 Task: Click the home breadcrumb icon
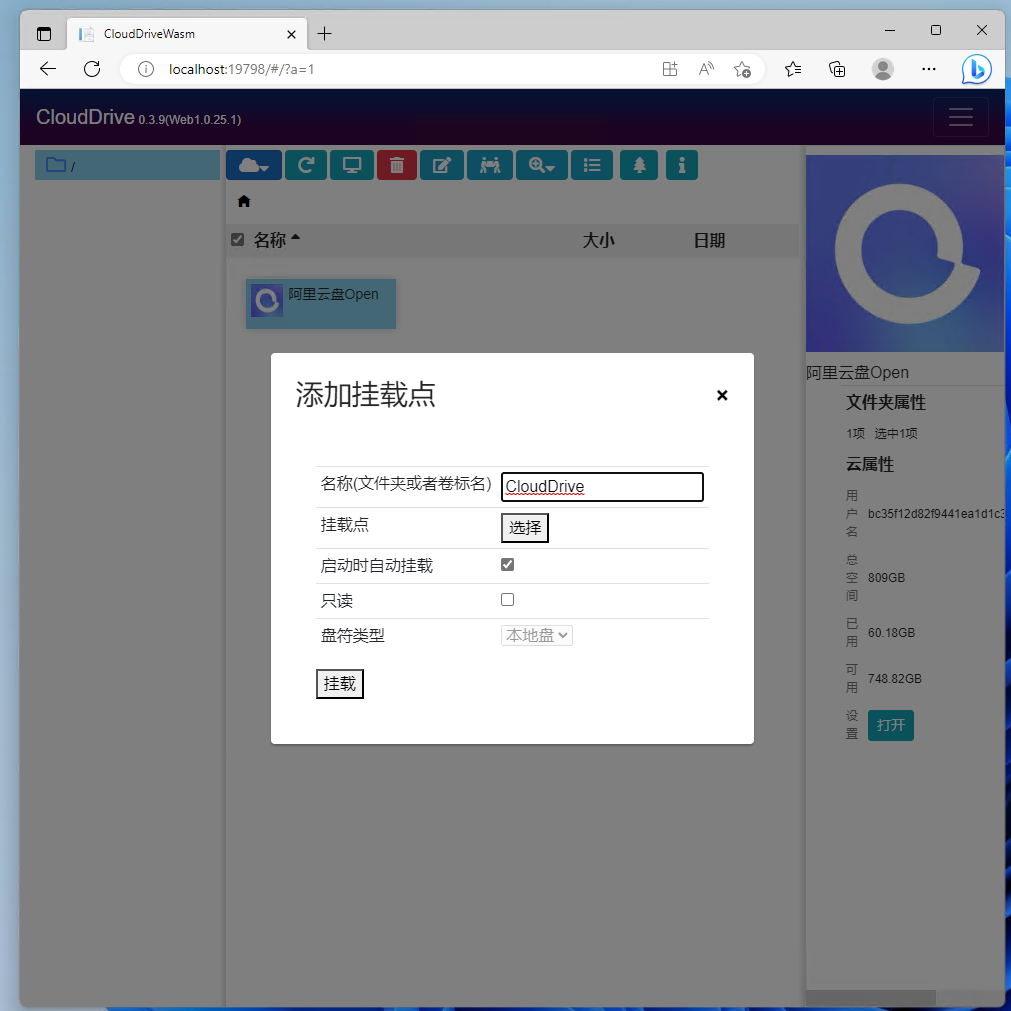point(244,201)
